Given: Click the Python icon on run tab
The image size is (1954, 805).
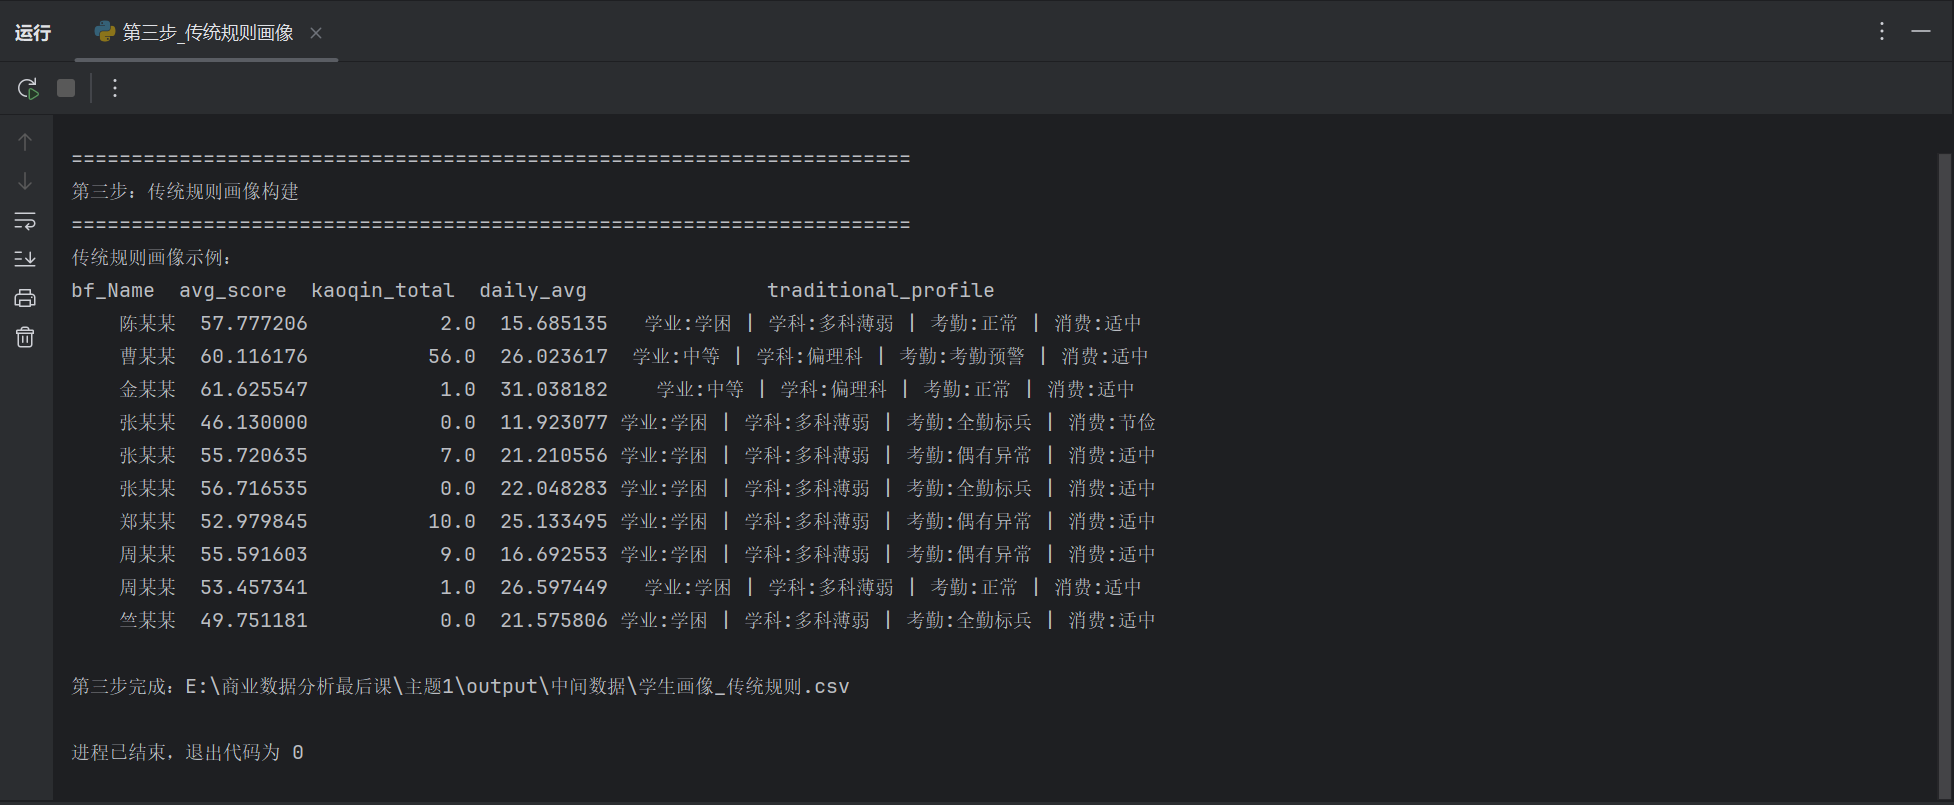Looking at the screenshot, I should (105, 32).
